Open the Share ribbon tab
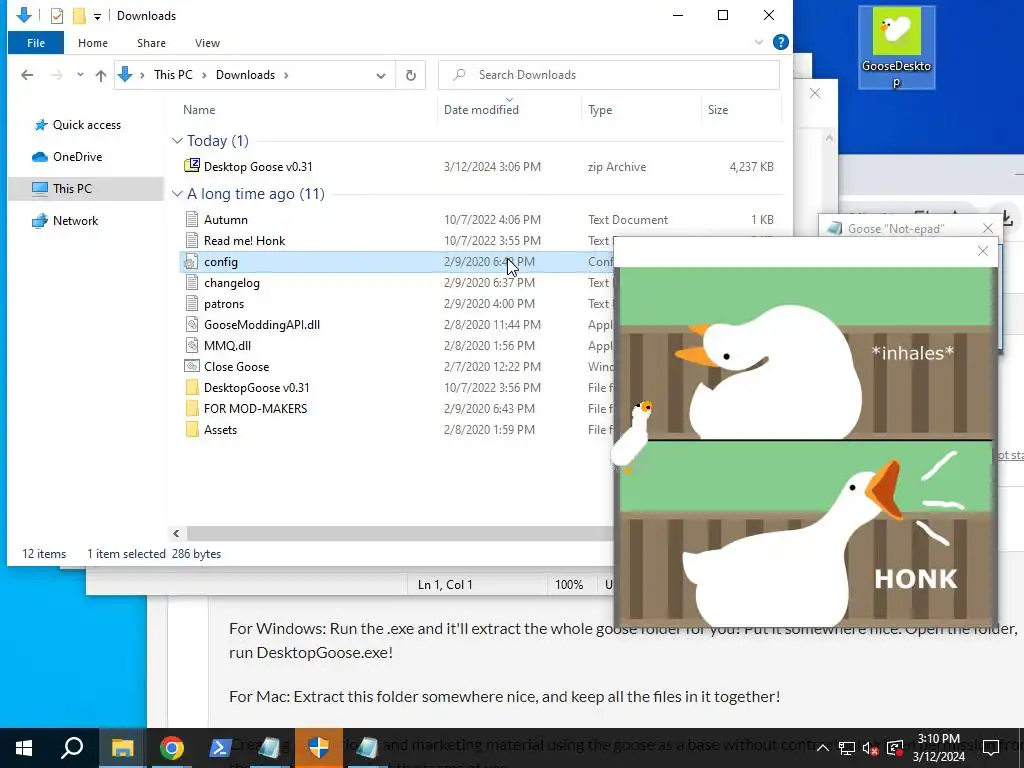The height and width of the screenshot is (768, 1024). point(151,43)
